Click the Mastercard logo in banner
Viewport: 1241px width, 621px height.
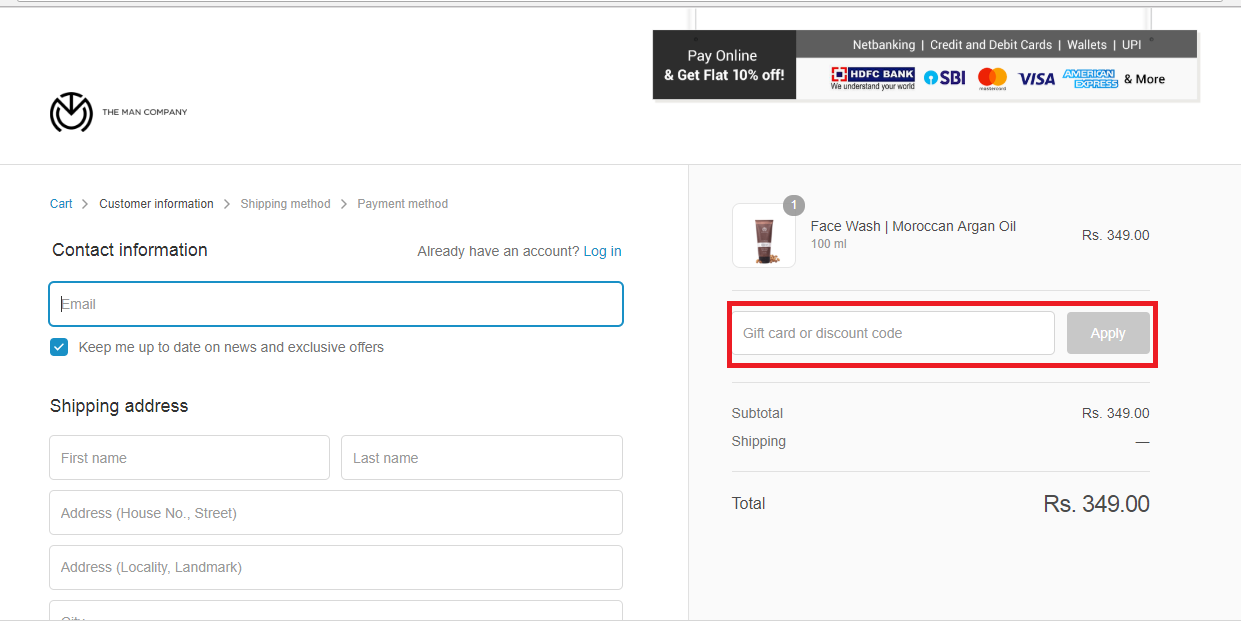point(992,79)
